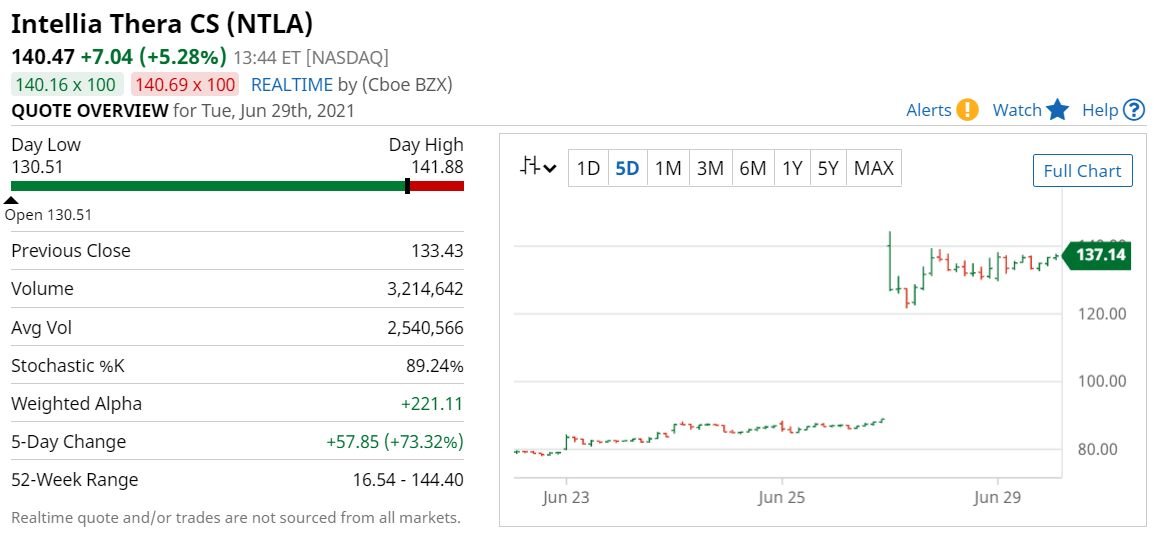Click the Stochastic %K value 89.24%

pyautogui.click(x=433, y=366)
